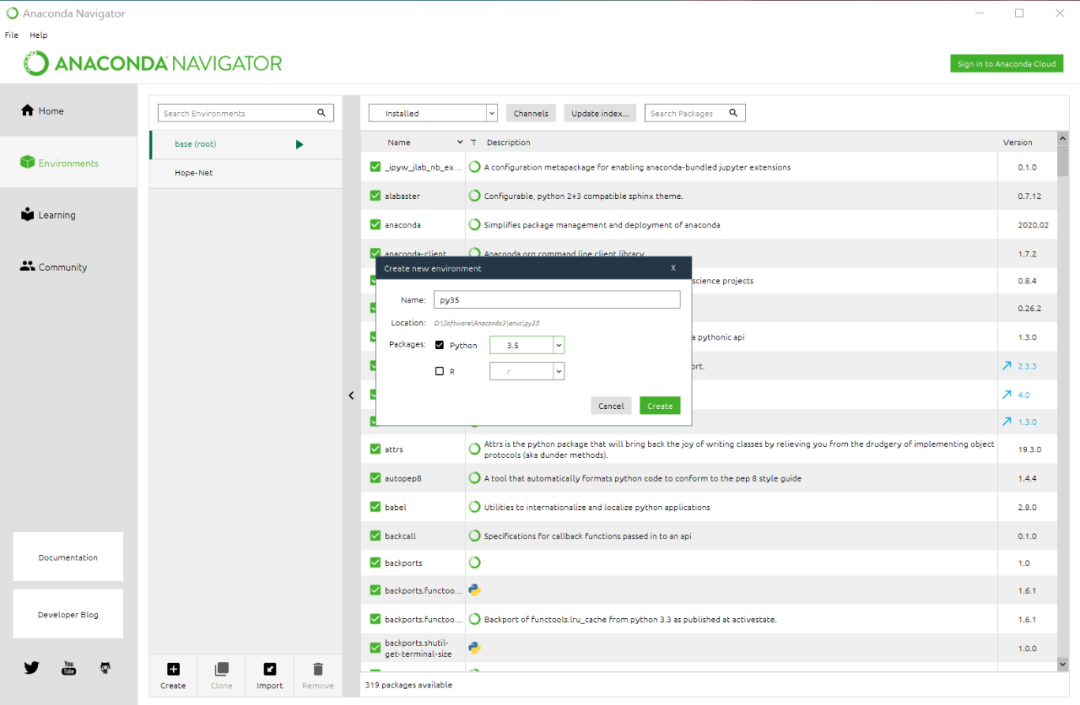1080x705 pixels.
Task: Click the environment Name input field
Action: tap(557, 299)
